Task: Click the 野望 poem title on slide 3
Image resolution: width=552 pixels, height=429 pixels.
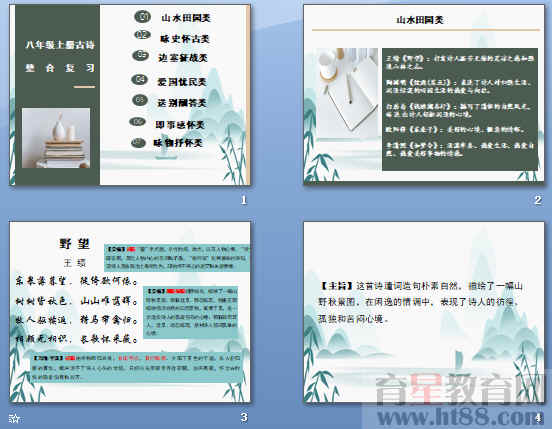Action: 75,244
